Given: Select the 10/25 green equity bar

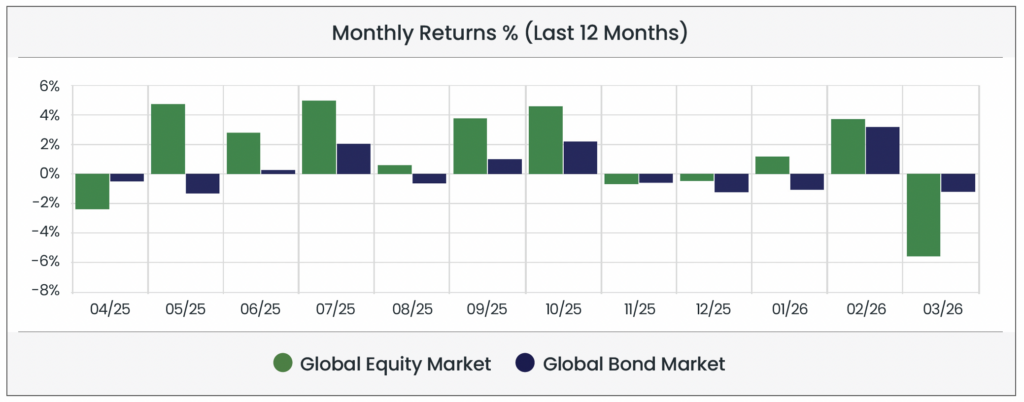Looking at the screenshot, I should pos(545,140).
